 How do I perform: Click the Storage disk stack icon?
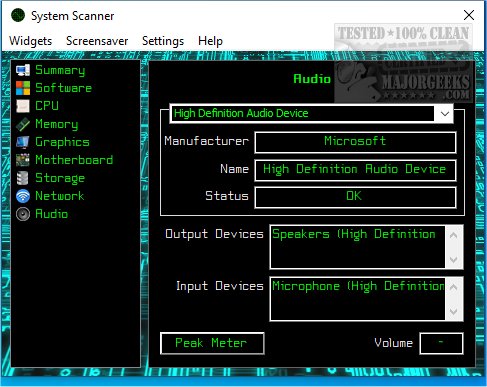(23, 178)
